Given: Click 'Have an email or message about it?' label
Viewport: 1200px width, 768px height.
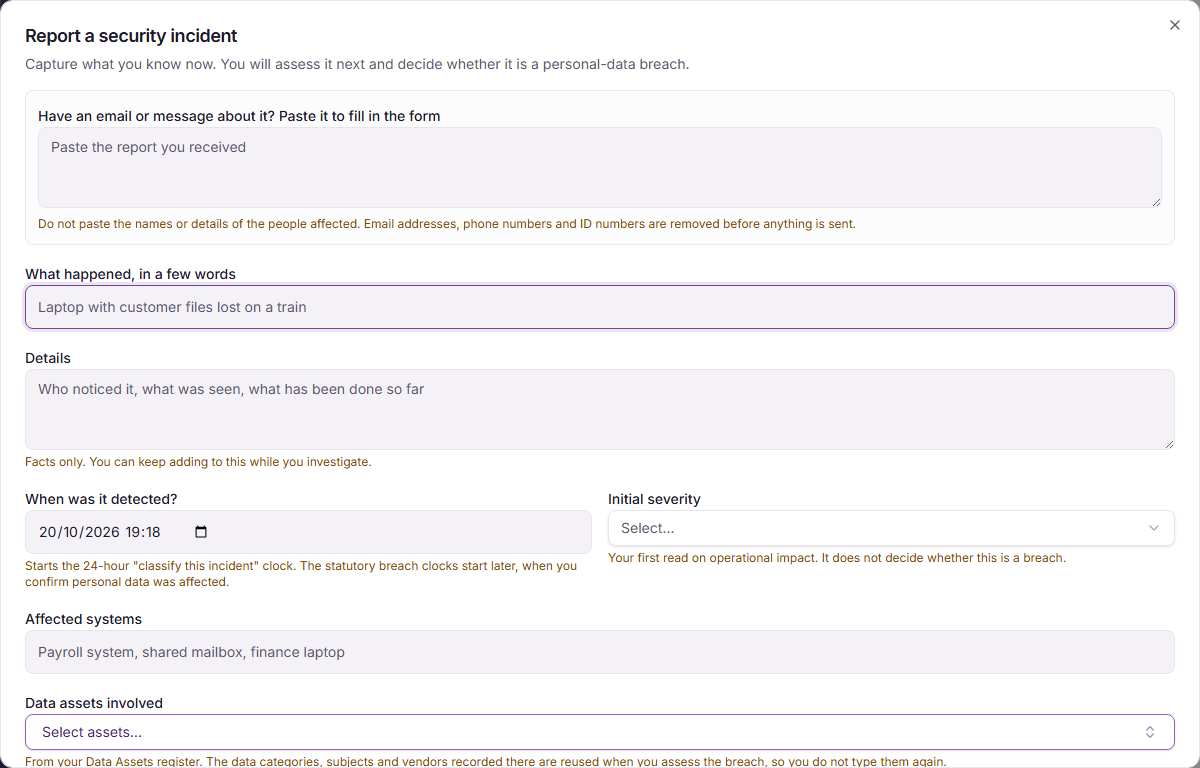Looking at the screenshot, I should pyautogui.click(x=239, y=116).
